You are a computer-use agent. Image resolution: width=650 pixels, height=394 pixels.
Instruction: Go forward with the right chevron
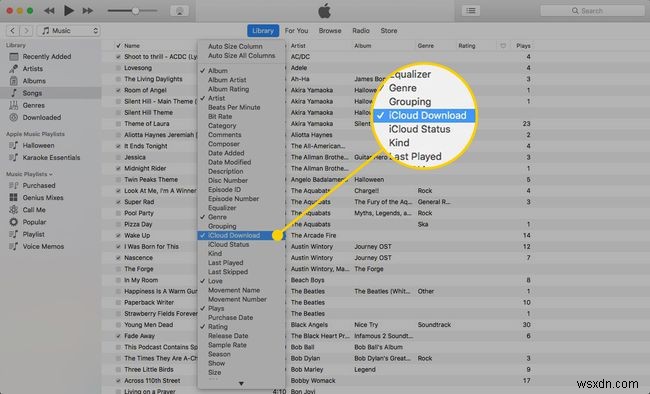[27, 31]
